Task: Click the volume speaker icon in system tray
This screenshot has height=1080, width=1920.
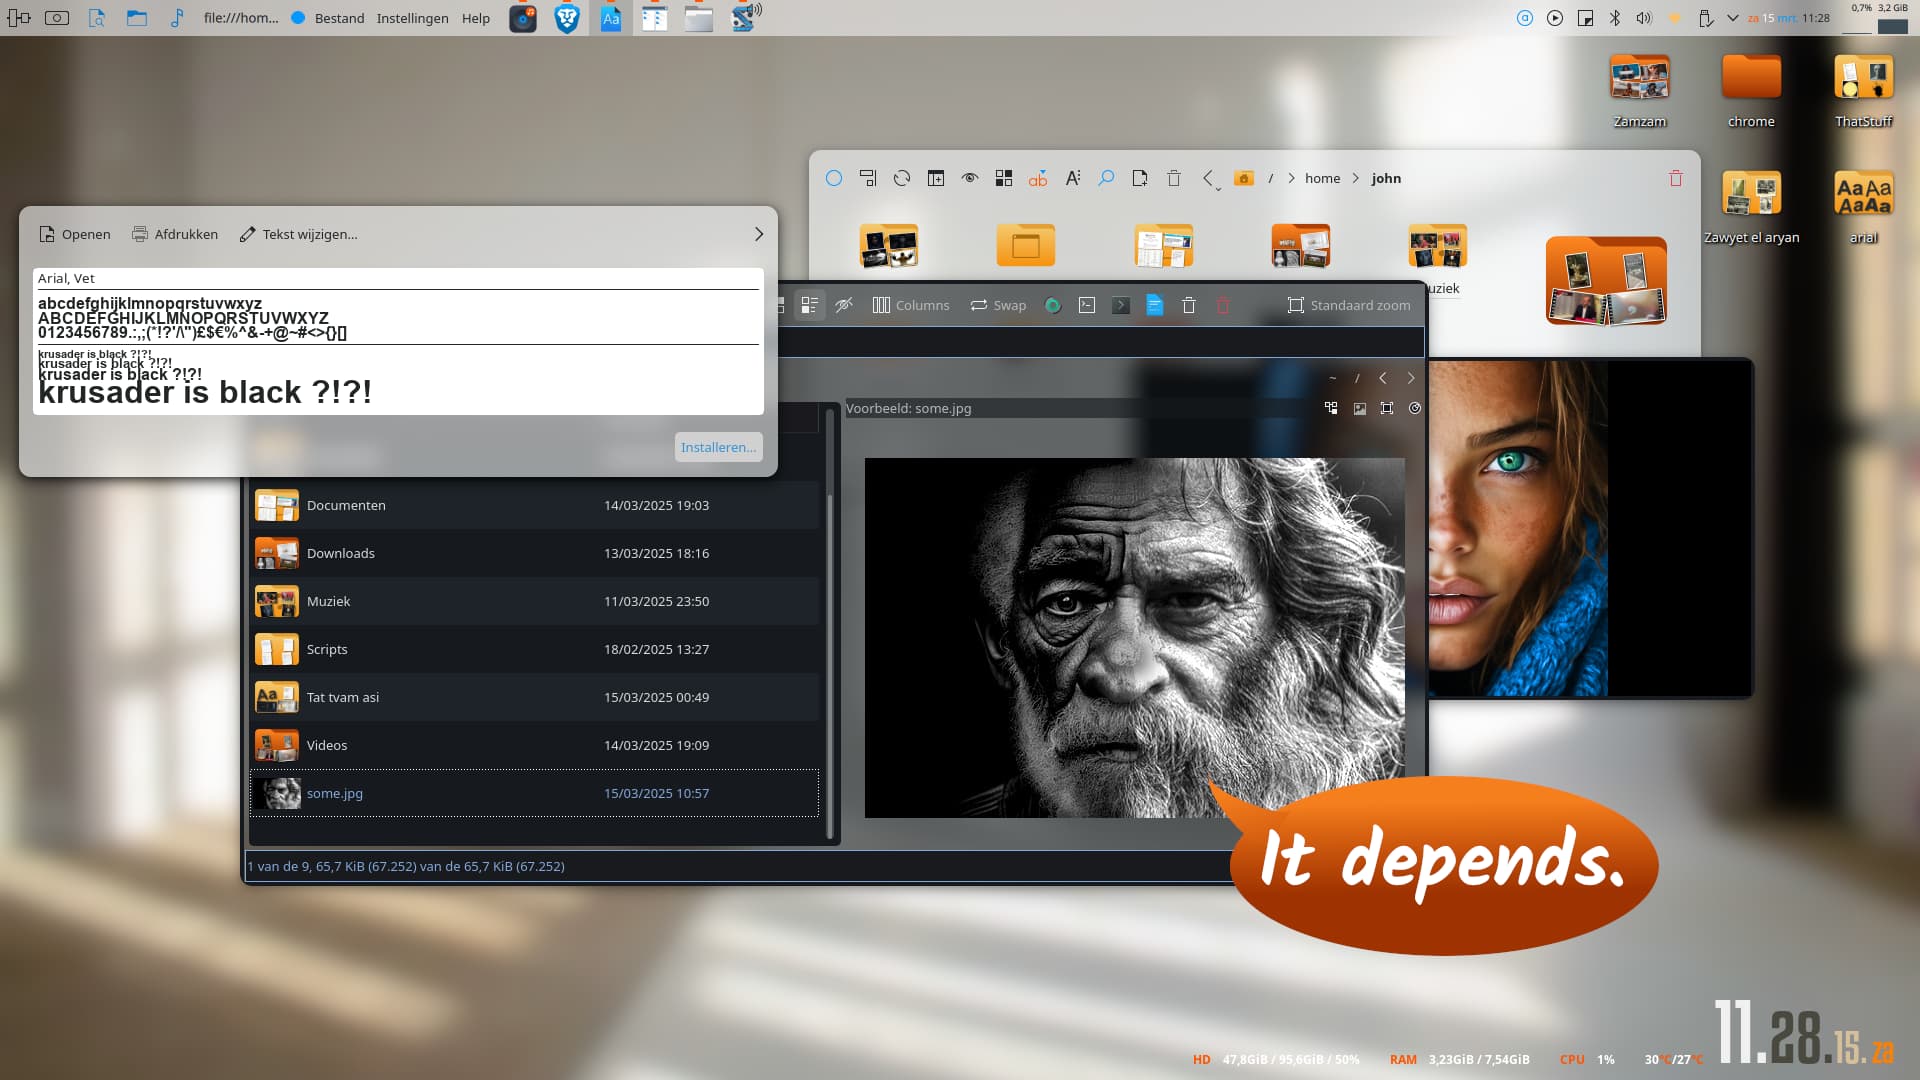Action: [x=1644, y=18]
